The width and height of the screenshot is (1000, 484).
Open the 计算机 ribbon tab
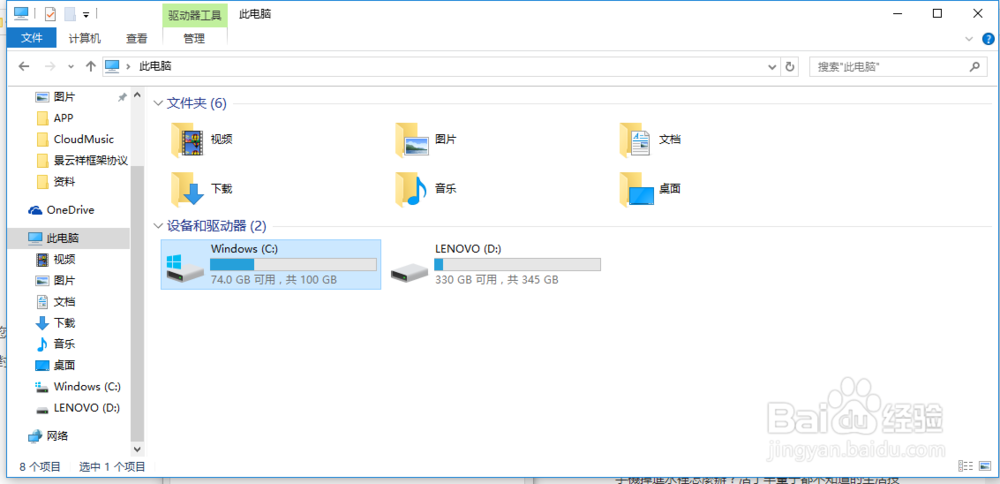tap(85, 38)
